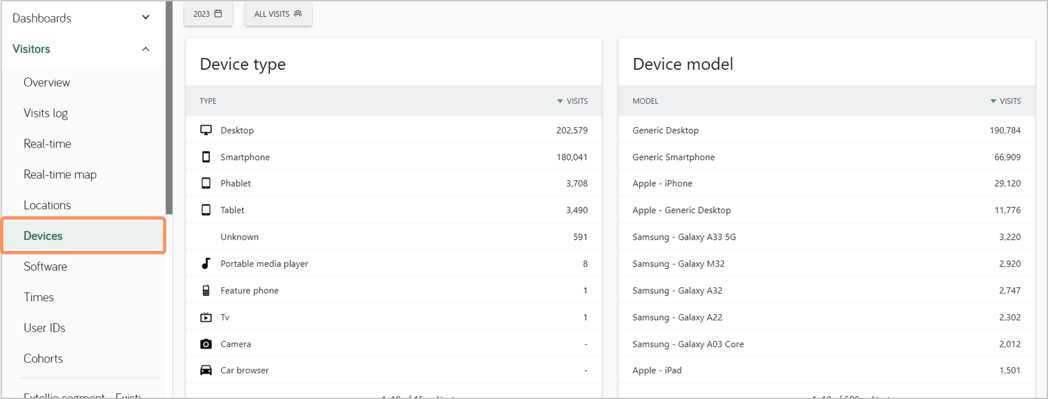Viewport: 1048px width, 399px height.
Task: Sort Device type by VISITS column
Action: [x=572, y=101]
